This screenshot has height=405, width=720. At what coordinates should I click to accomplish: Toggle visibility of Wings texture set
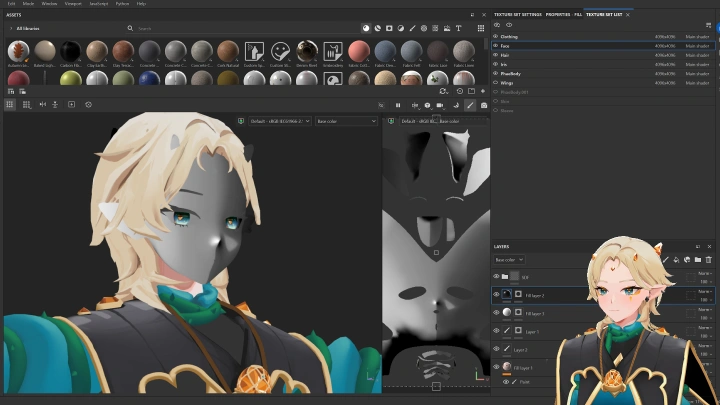coord(495,83)
